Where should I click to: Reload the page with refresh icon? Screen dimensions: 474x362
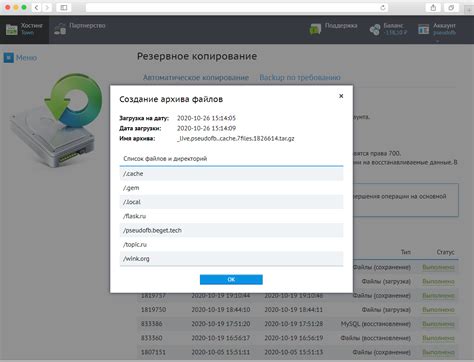coord(383,8)
